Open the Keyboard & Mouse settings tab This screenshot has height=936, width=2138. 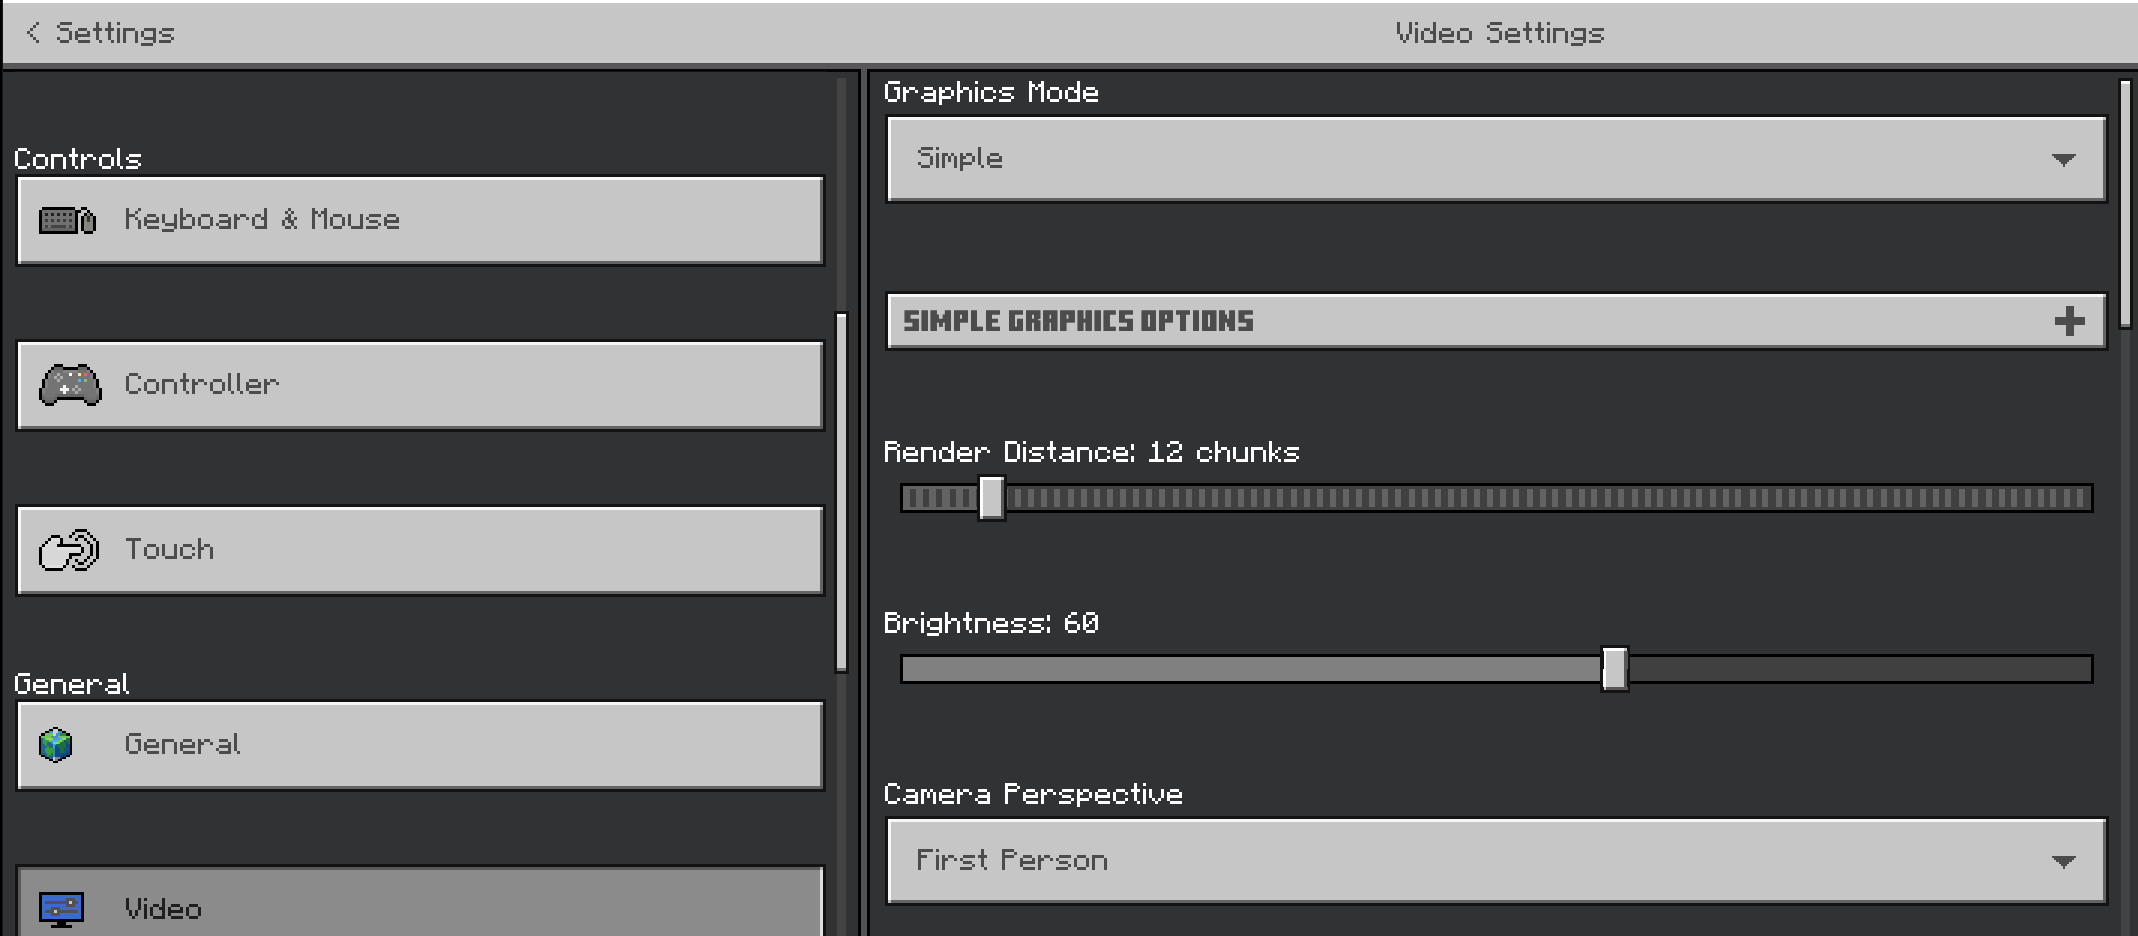420,220
